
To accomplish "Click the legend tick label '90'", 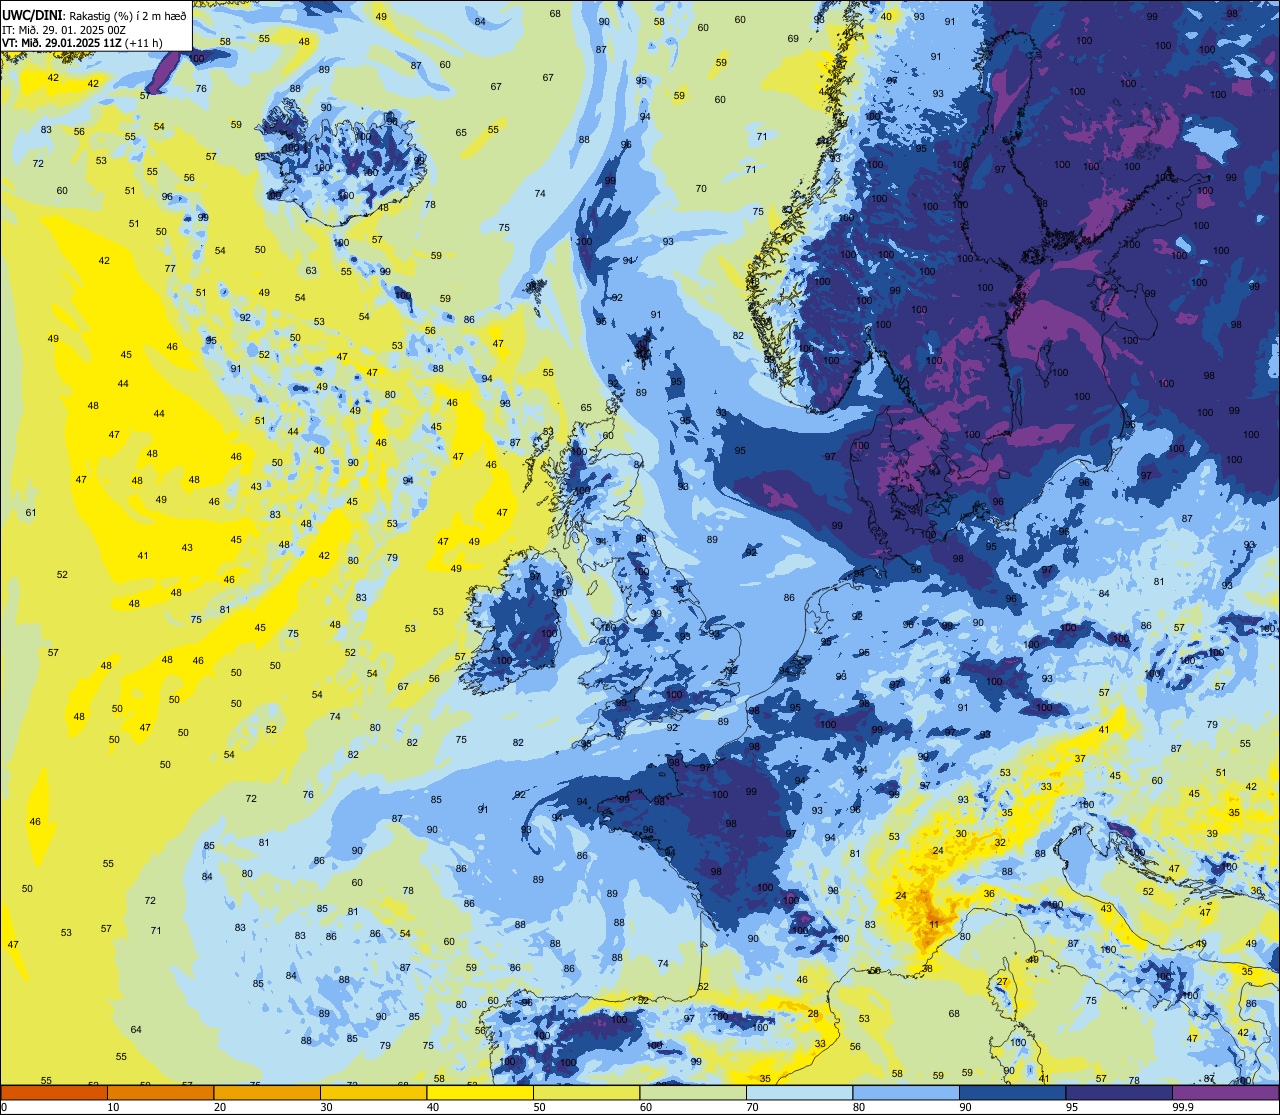I will pyautogui.click(x=965, y=1107).
